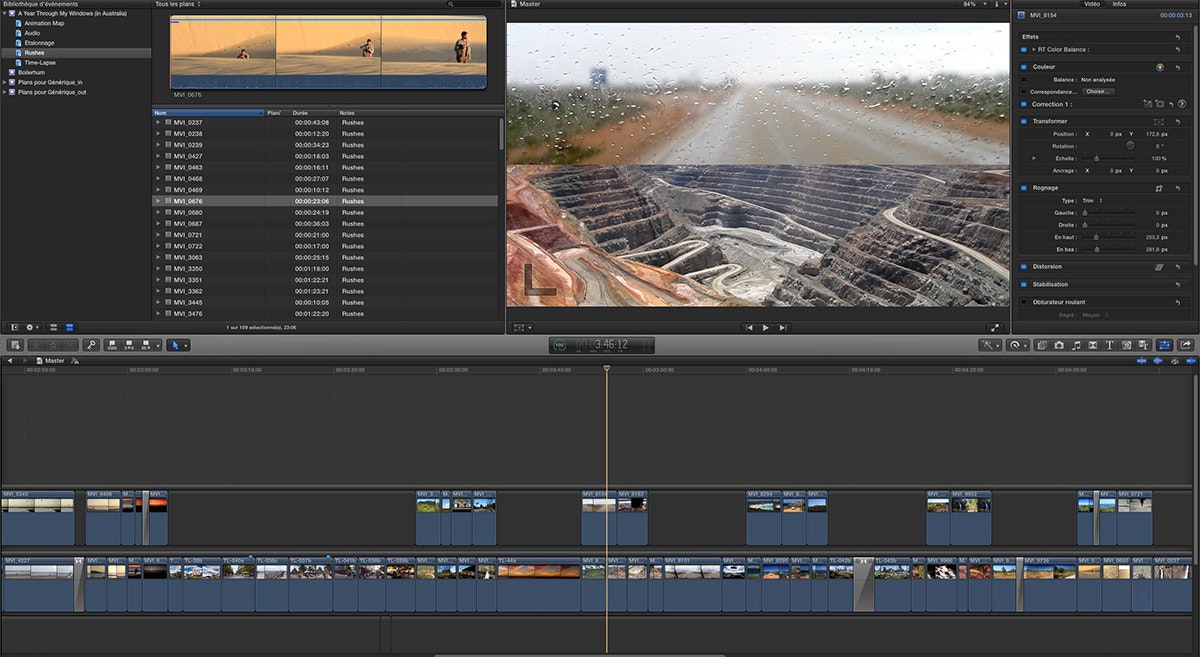Click the share export icon
Viewport: 1200px width, 657px height.
point(1186,345)
